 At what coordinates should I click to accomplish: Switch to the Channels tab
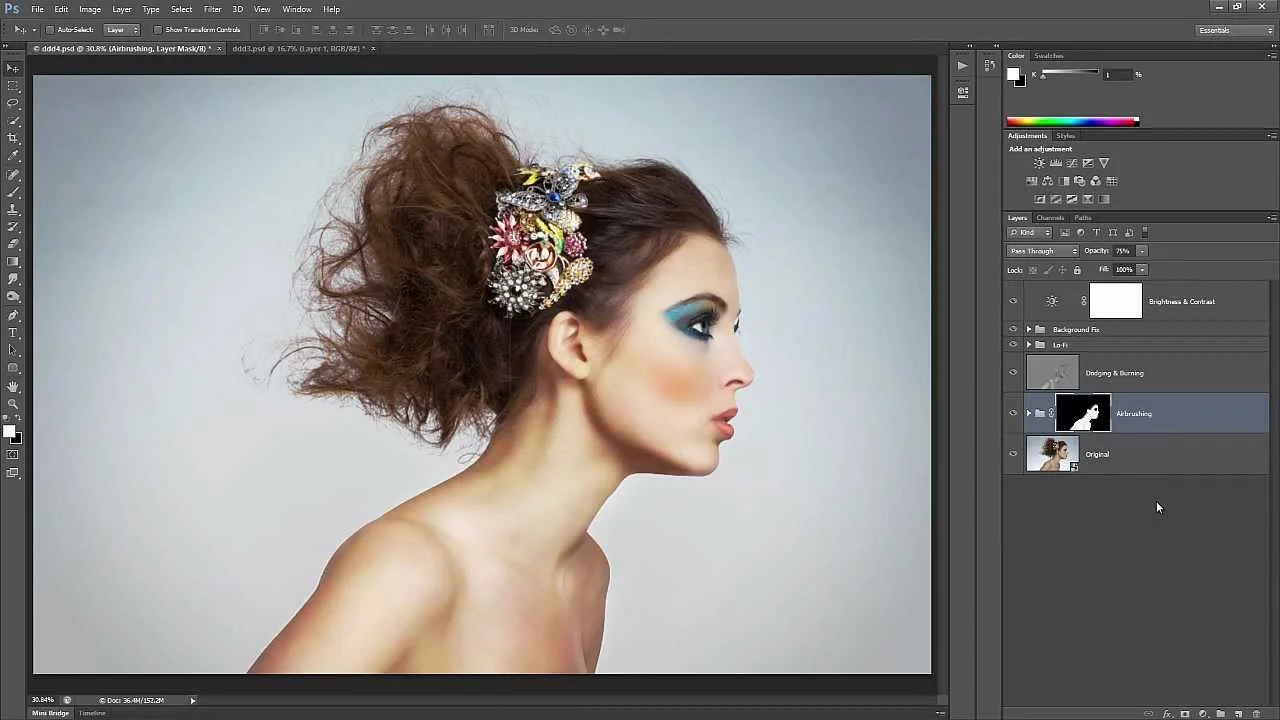point(1051,217)
